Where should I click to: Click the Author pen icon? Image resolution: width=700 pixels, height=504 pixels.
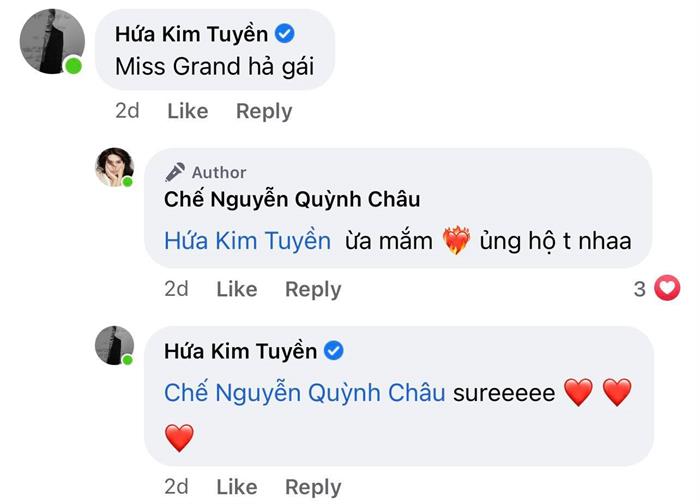pos(174,172)
